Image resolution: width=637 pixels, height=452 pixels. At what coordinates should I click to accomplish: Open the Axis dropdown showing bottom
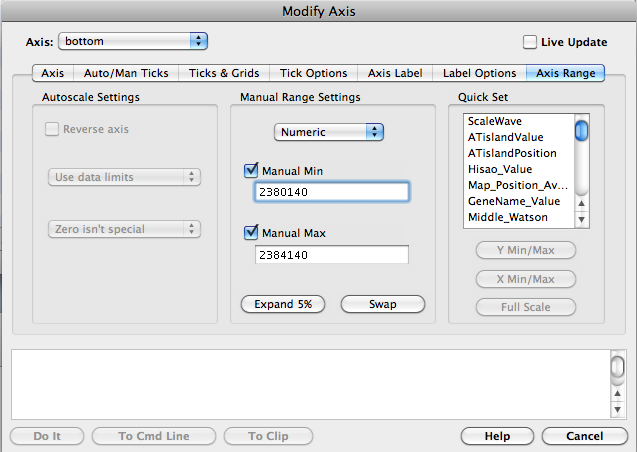point(133,41)
